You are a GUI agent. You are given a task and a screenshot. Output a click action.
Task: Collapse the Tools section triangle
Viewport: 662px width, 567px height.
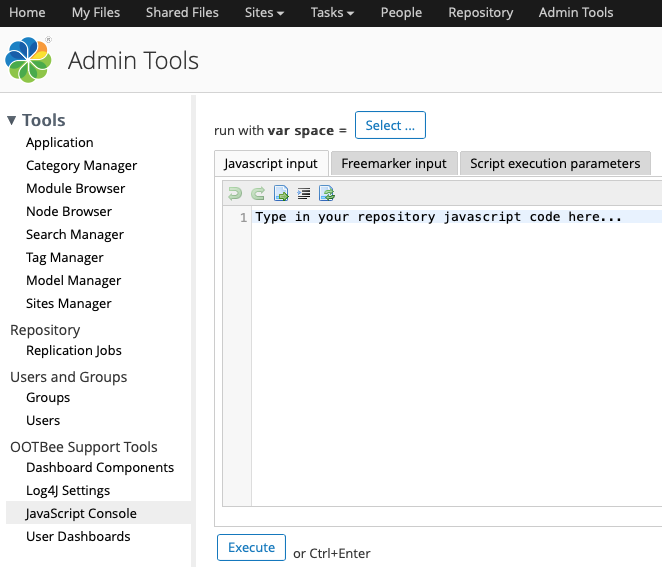pyautogui.click(x=12, y=120)
